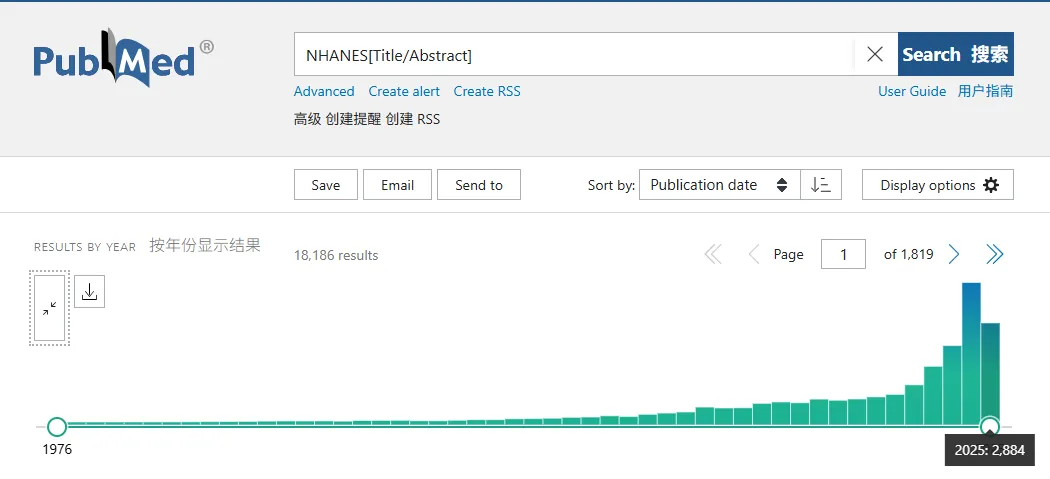Click the page number input field
This screenshot has width=1050, height=479.
[843, 255]
